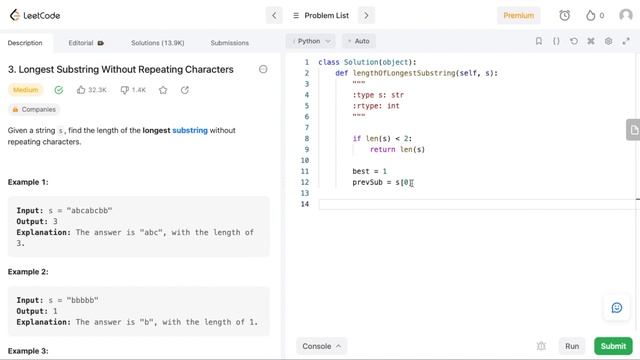This screenshot has height=360, width=640.
Task: Click the Premium button
Action: (x=518, y=16)
